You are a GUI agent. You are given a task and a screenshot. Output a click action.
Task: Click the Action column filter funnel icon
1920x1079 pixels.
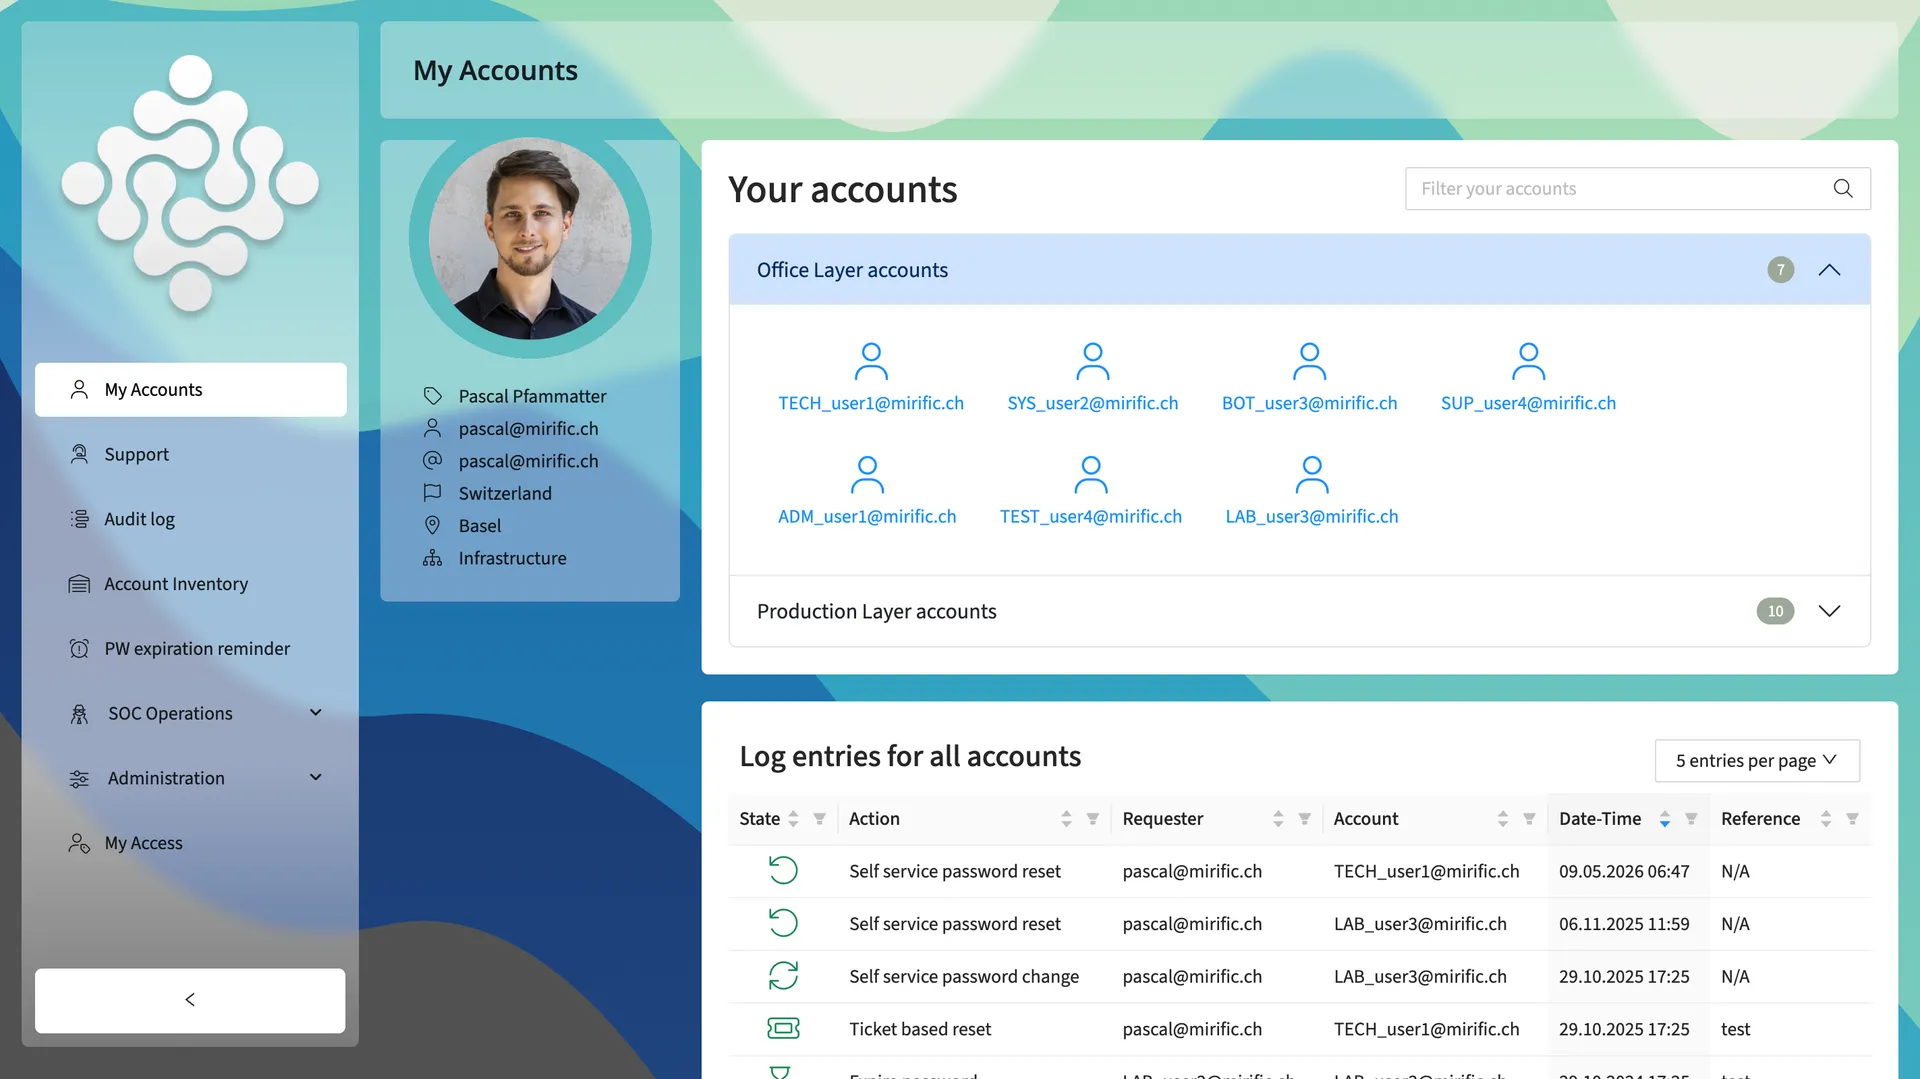pos(1093,819)
